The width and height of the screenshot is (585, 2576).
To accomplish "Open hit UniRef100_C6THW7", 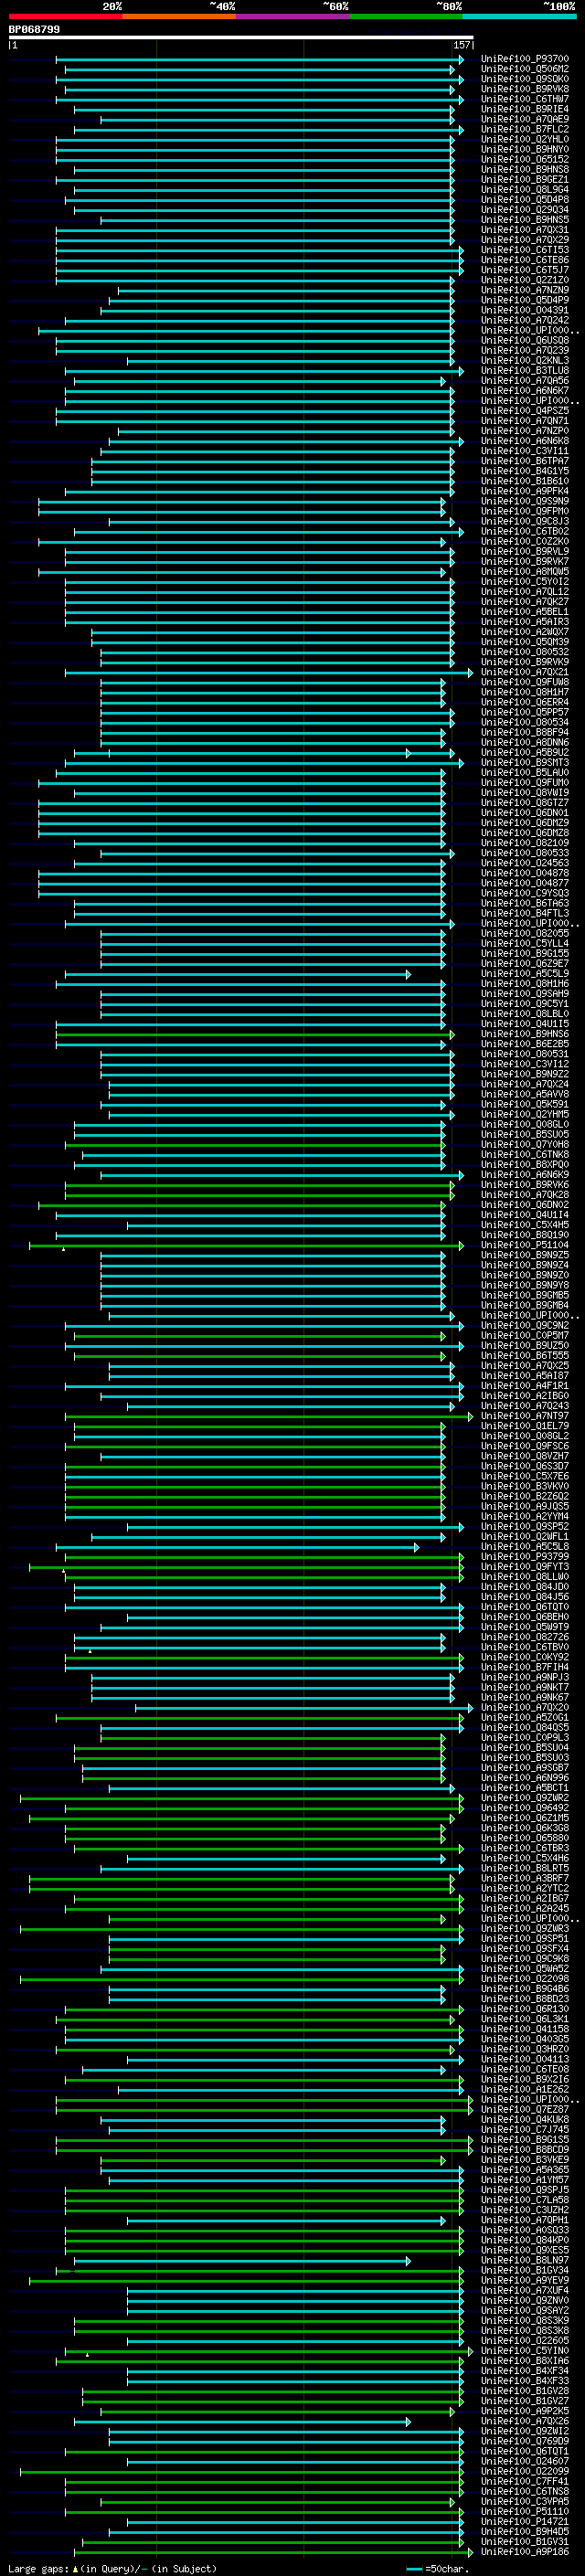I will point(524,99).
